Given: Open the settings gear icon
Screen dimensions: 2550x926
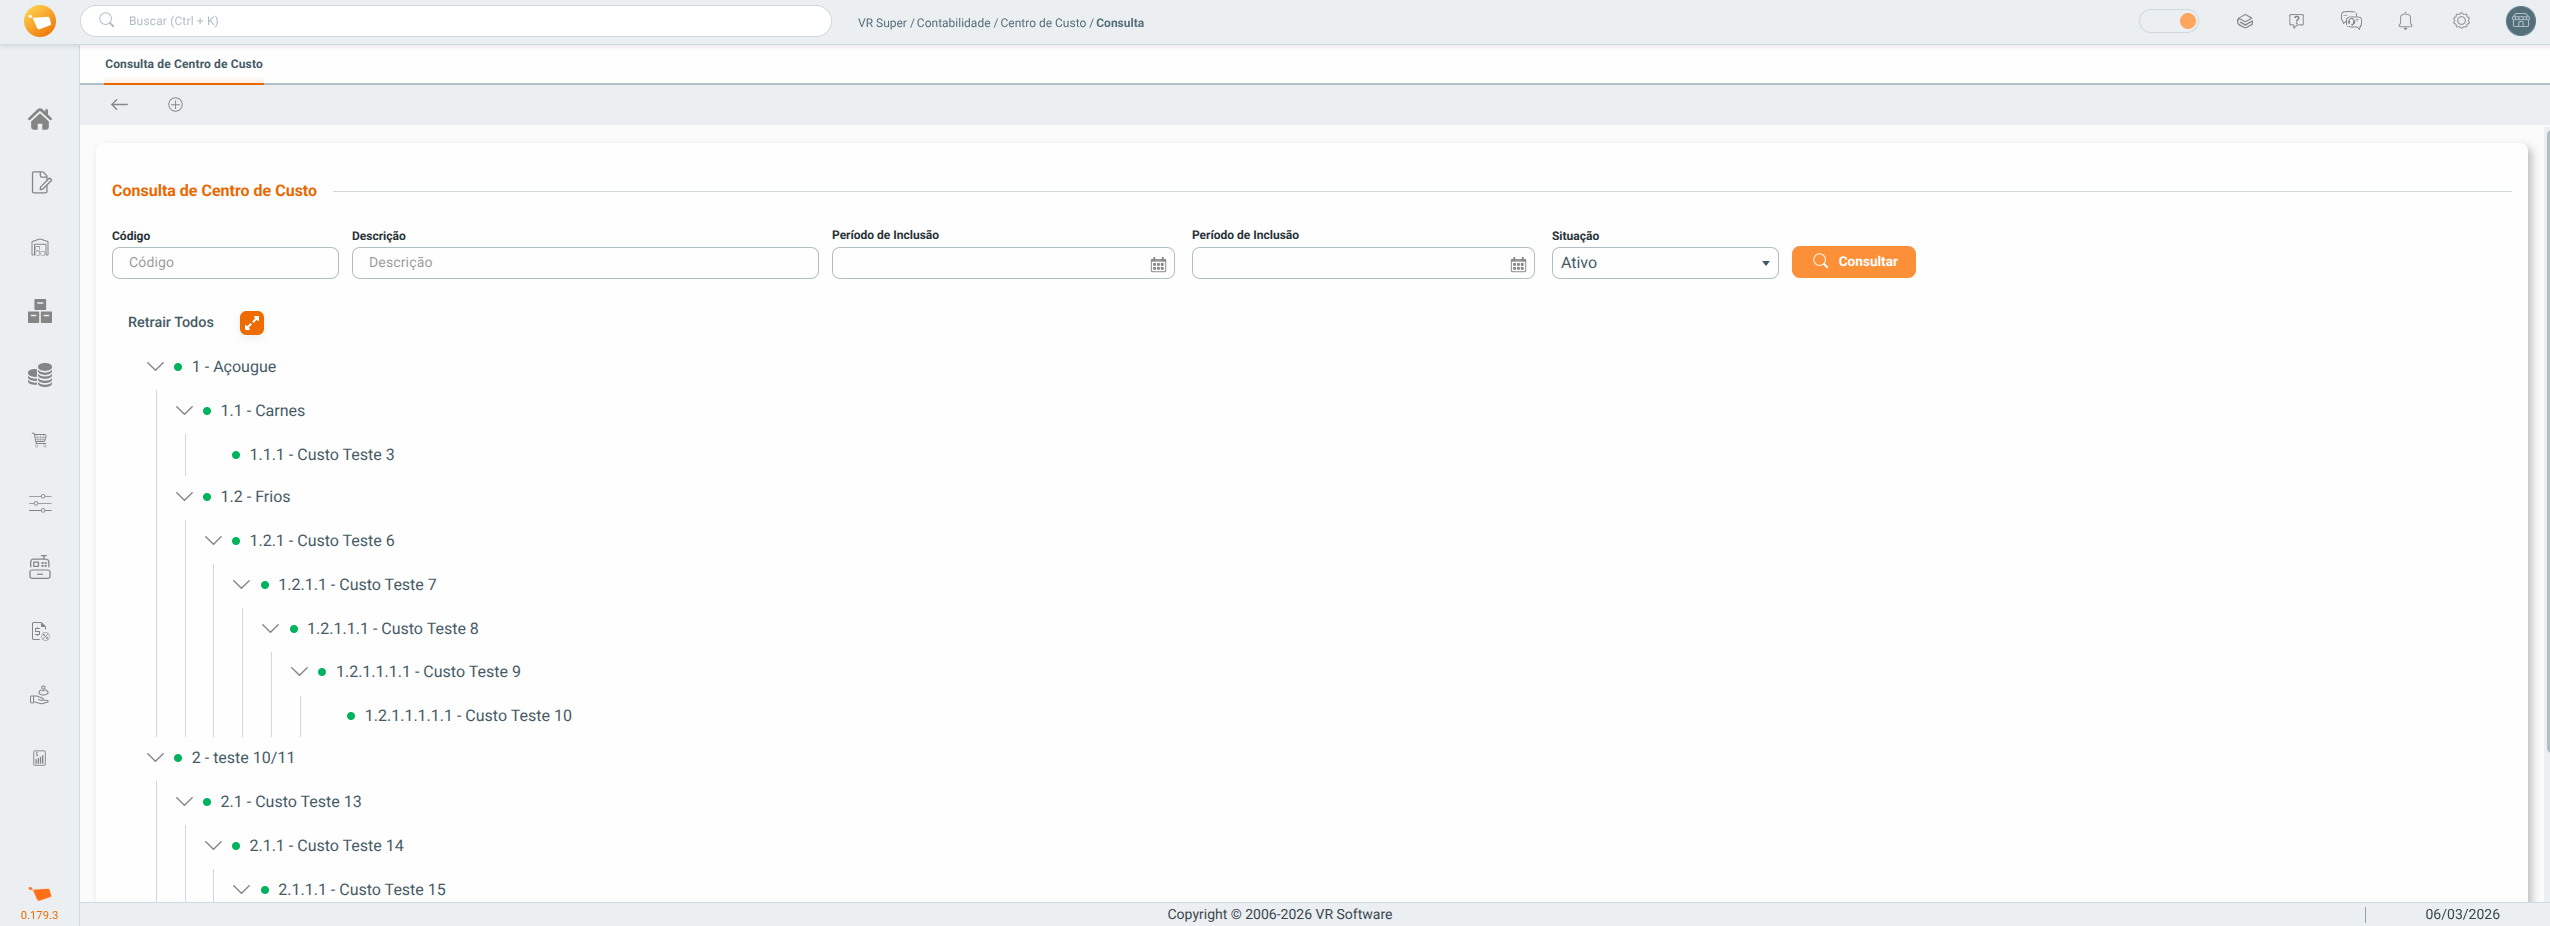Looking at the screenshot, I should pos(2461,21).
